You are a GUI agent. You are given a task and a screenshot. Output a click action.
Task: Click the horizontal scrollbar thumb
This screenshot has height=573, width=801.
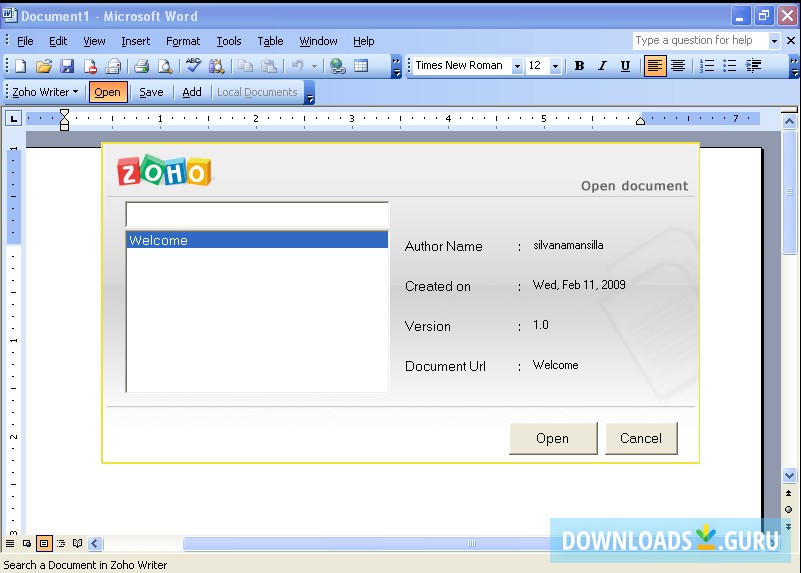[470, 543]
